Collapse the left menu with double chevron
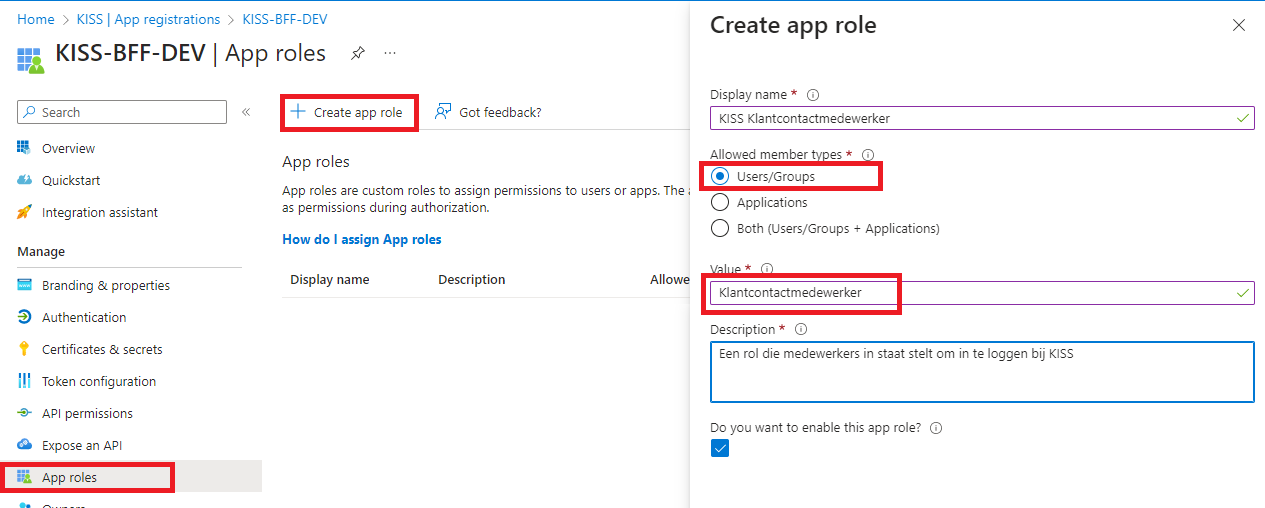This screenshot has width=1265, height=508. [246, 112]
